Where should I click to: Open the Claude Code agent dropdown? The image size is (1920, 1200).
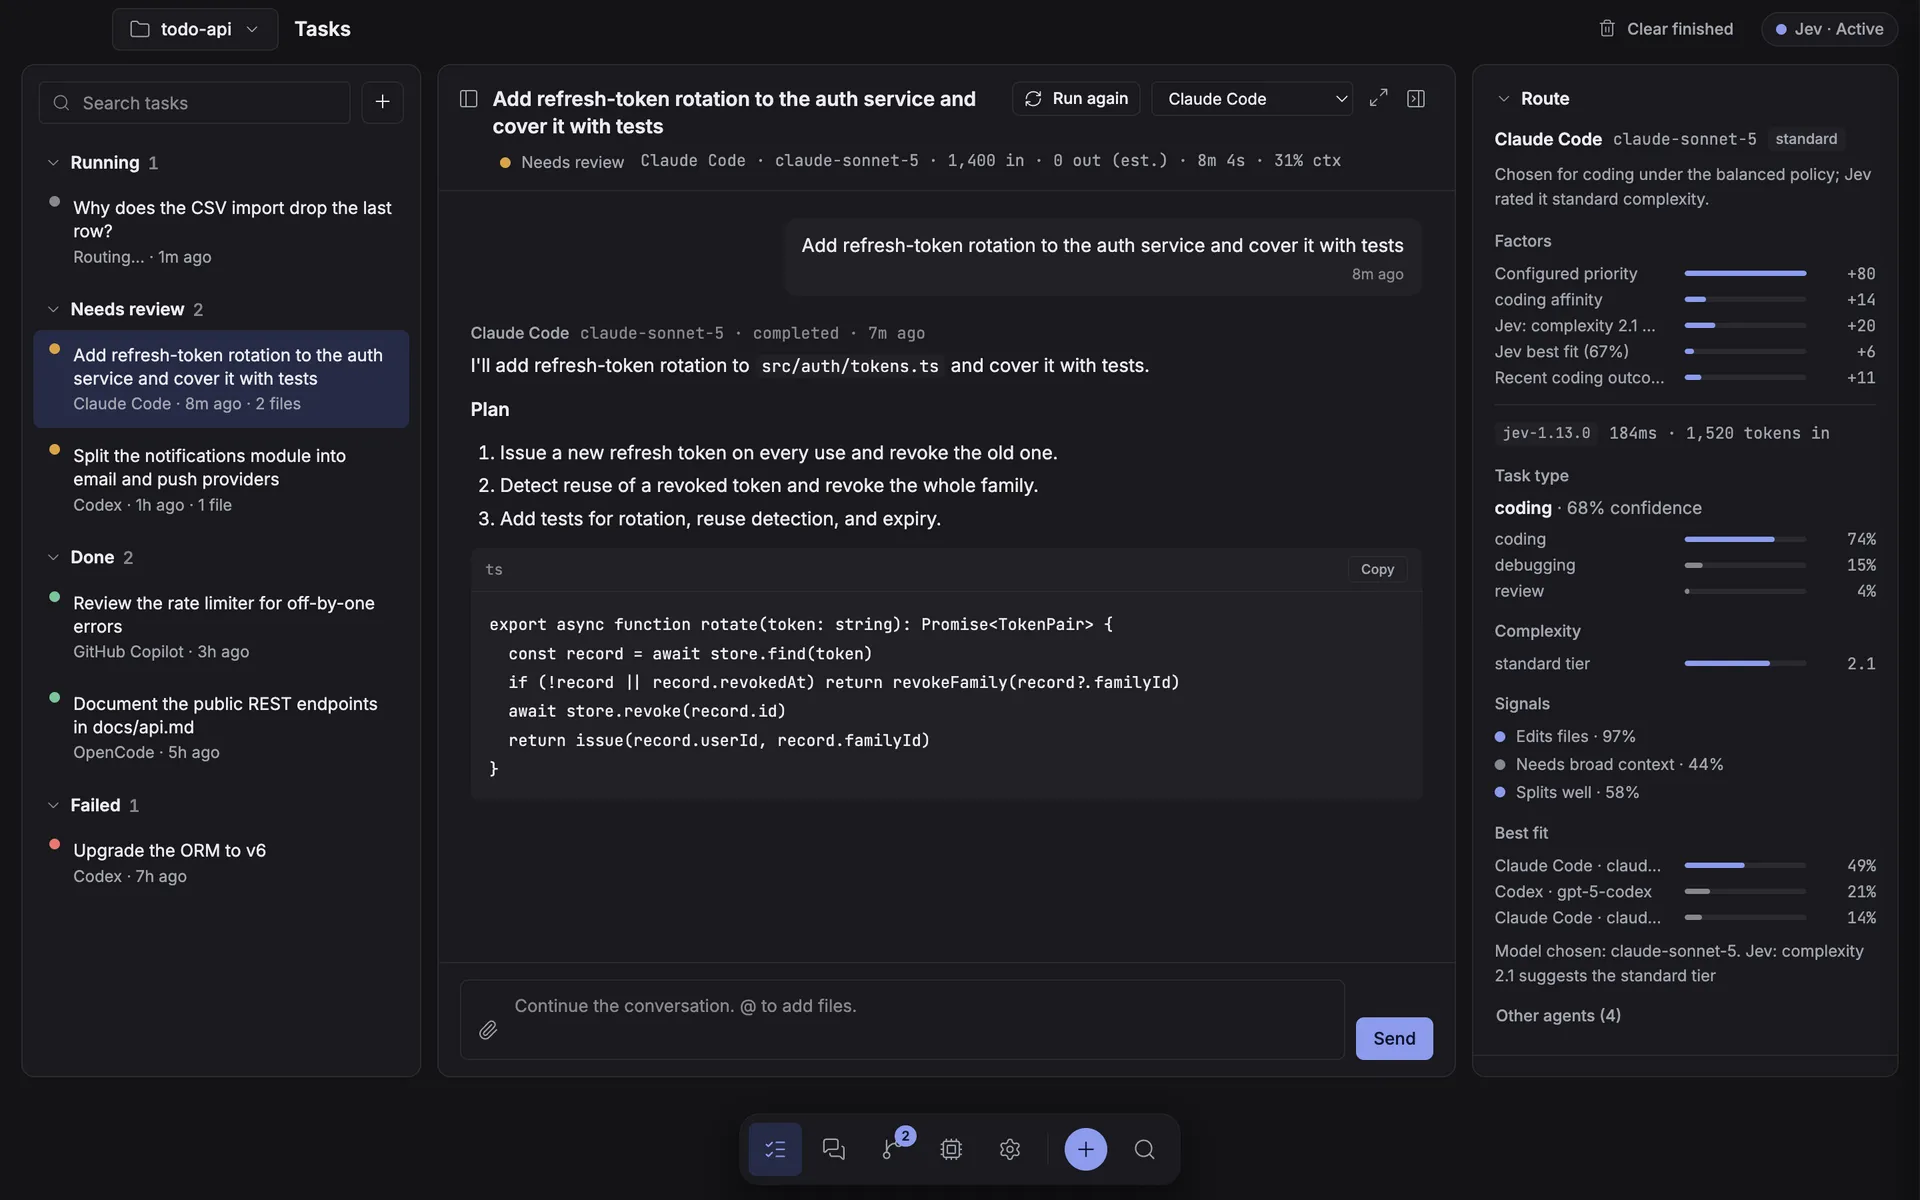coord(1252,98)
